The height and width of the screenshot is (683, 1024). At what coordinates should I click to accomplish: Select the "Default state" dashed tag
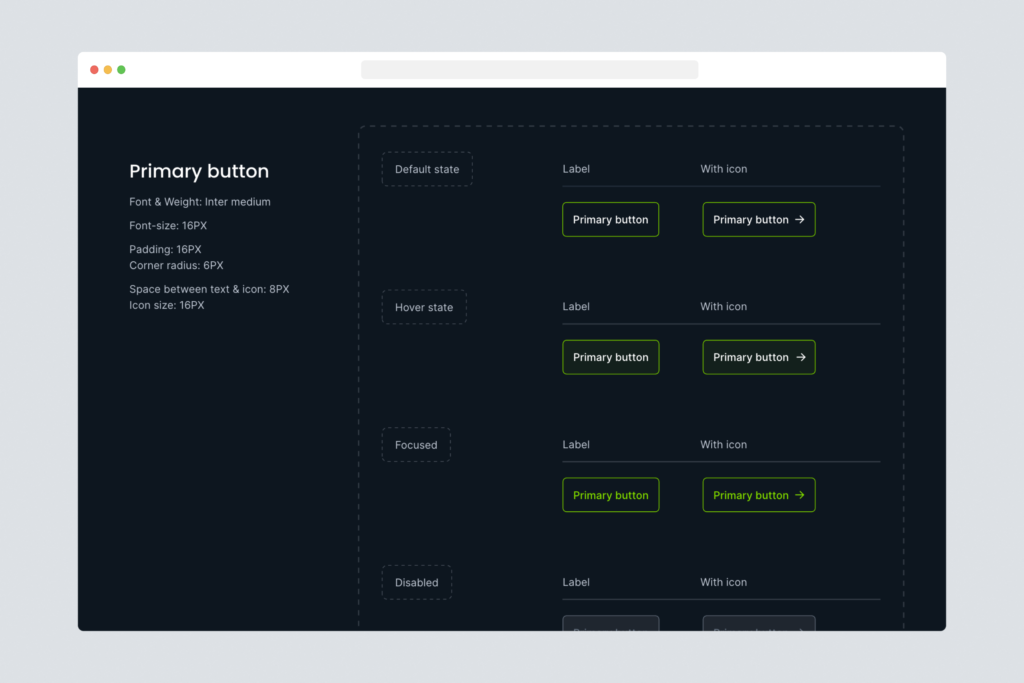[x=427, y=169]
